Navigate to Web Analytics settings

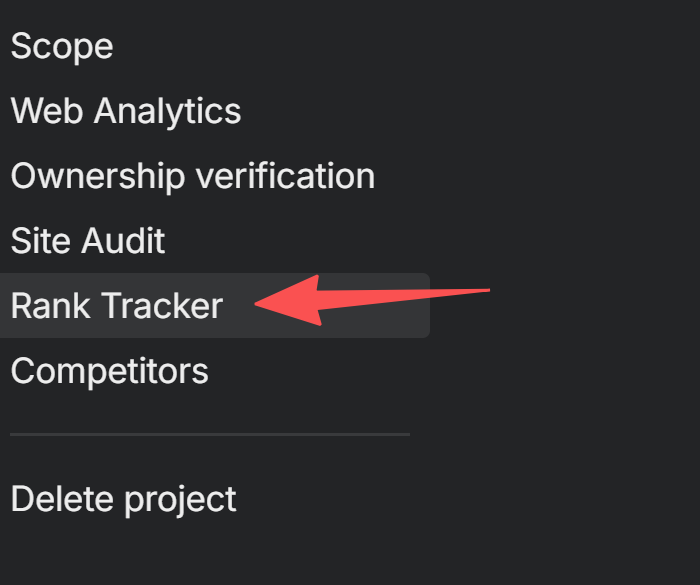coord(126,111)
